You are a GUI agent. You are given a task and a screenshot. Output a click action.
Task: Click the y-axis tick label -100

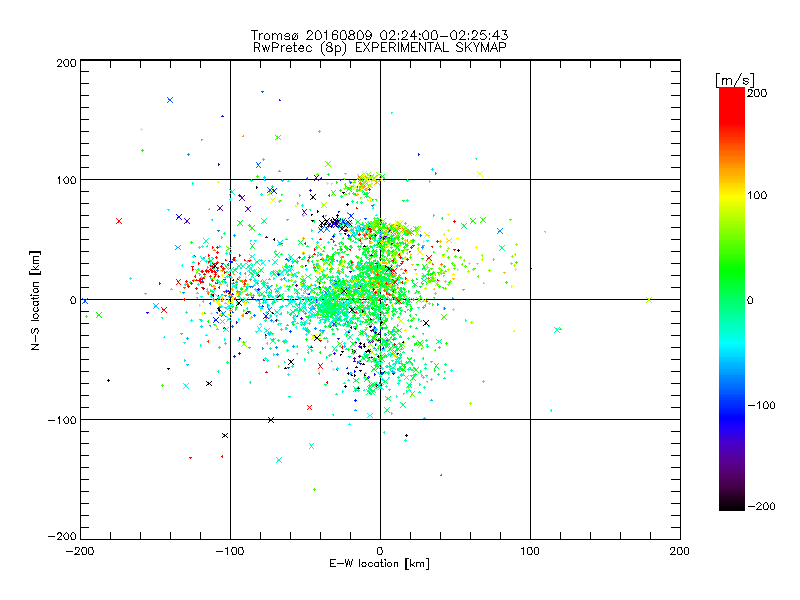[x=62, y=420]
